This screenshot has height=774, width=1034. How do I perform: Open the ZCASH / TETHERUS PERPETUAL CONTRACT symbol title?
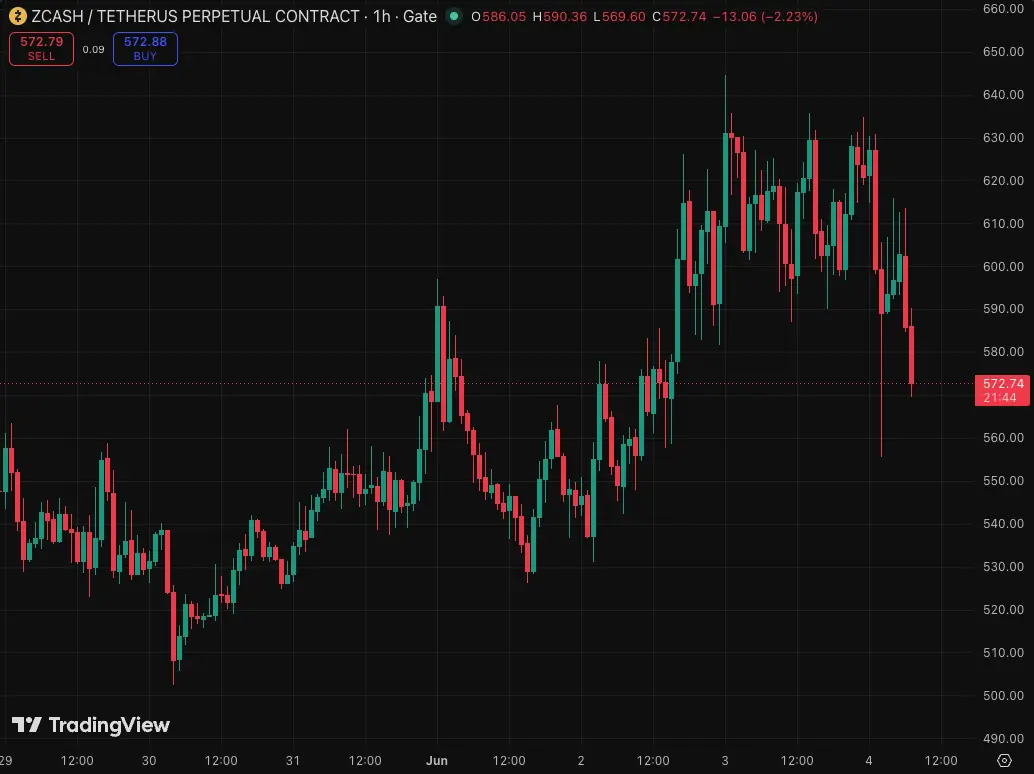pos(195,16)
